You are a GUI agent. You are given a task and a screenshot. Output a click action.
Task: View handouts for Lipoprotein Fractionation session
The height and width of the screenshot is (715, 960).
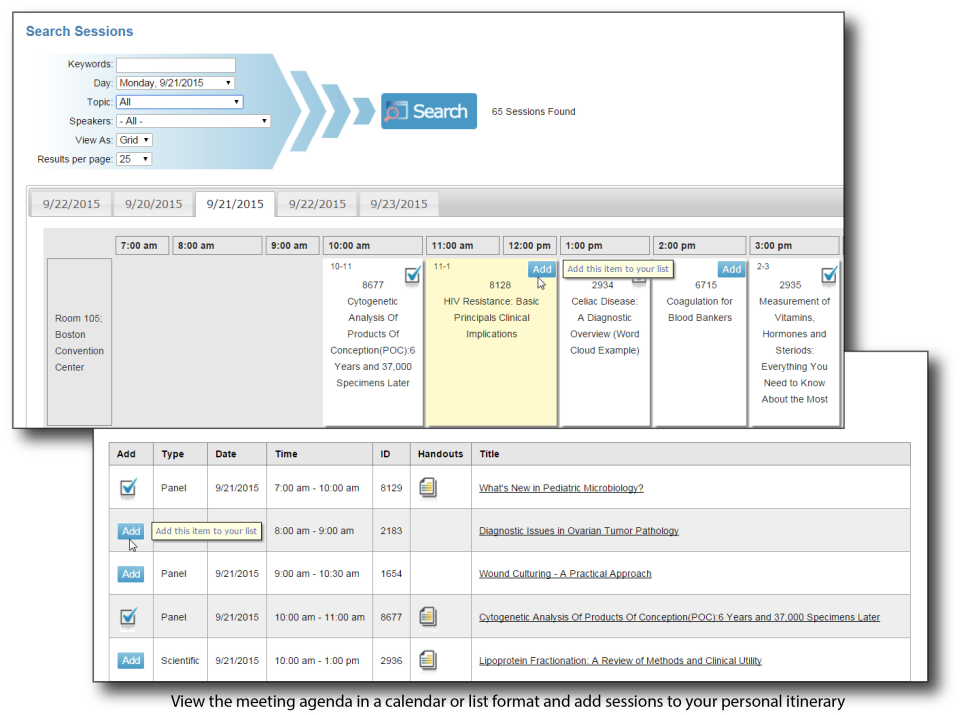[x=429, y=660]
